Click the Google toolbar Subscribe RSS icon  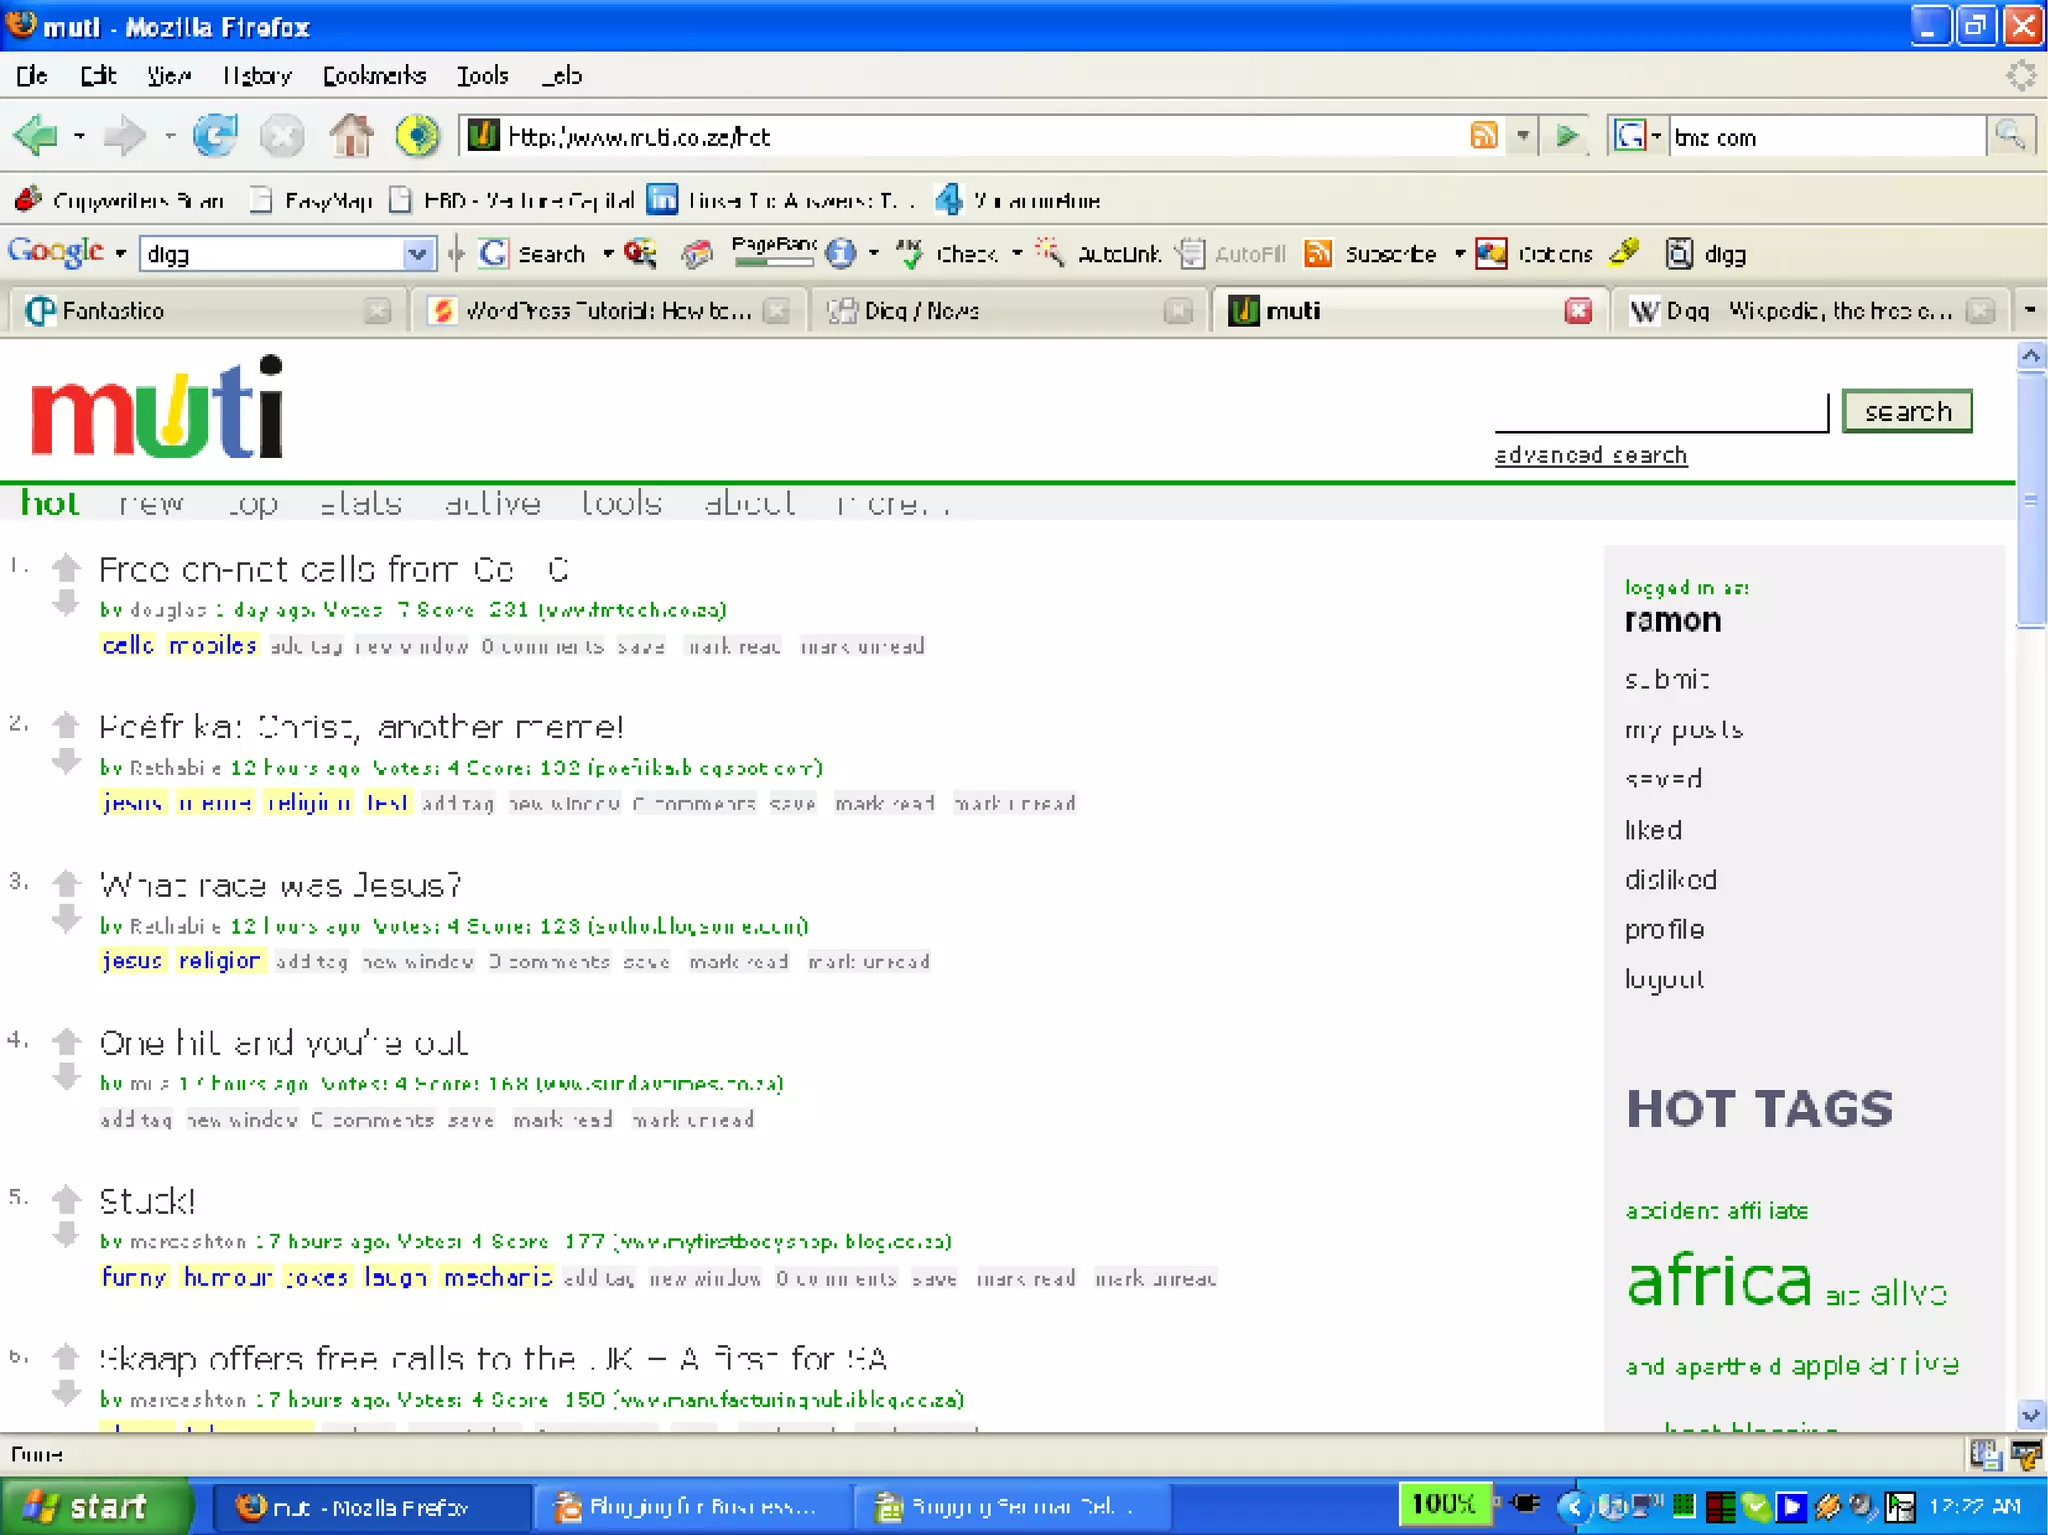tap(1318, 254)
